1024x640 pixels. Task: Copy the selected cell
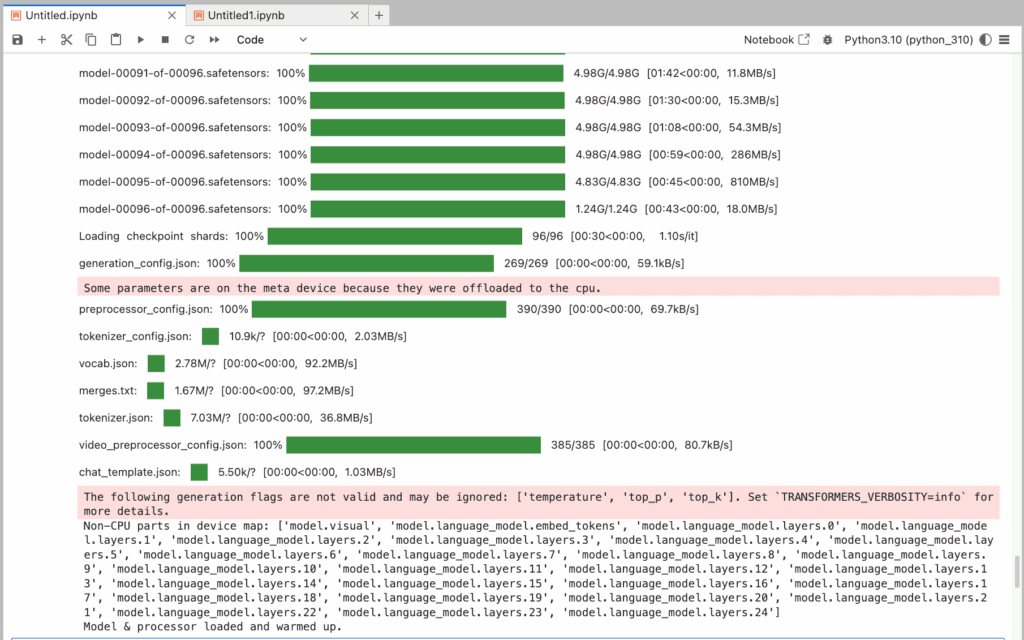pyautogui.click(x=91, y=40)
